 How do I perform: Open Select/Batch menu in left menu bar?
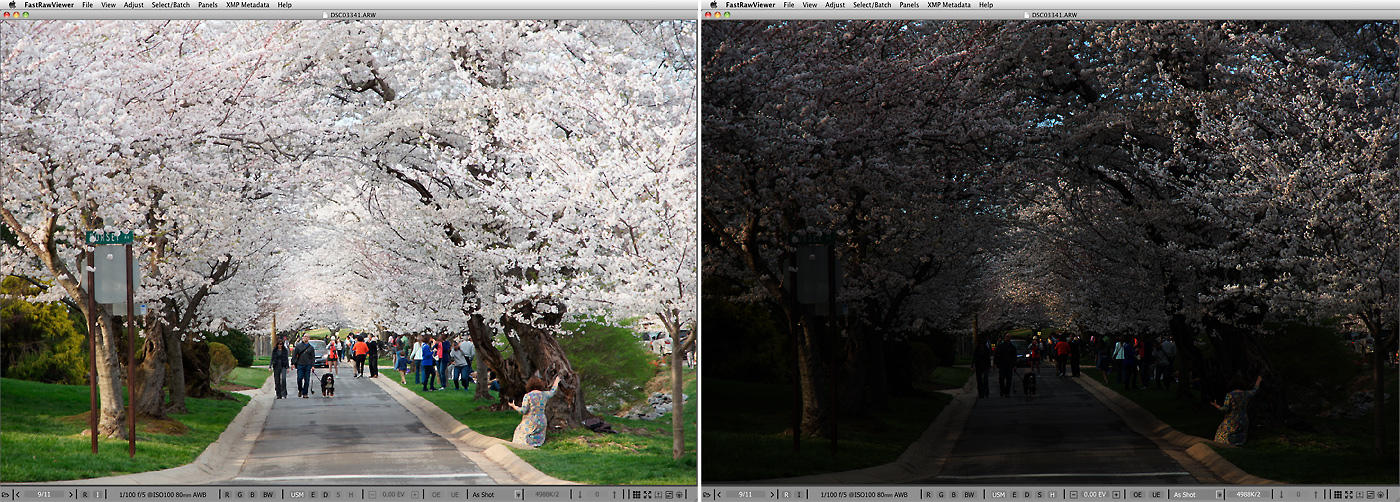pyautogui.click(x=171, y=5)
